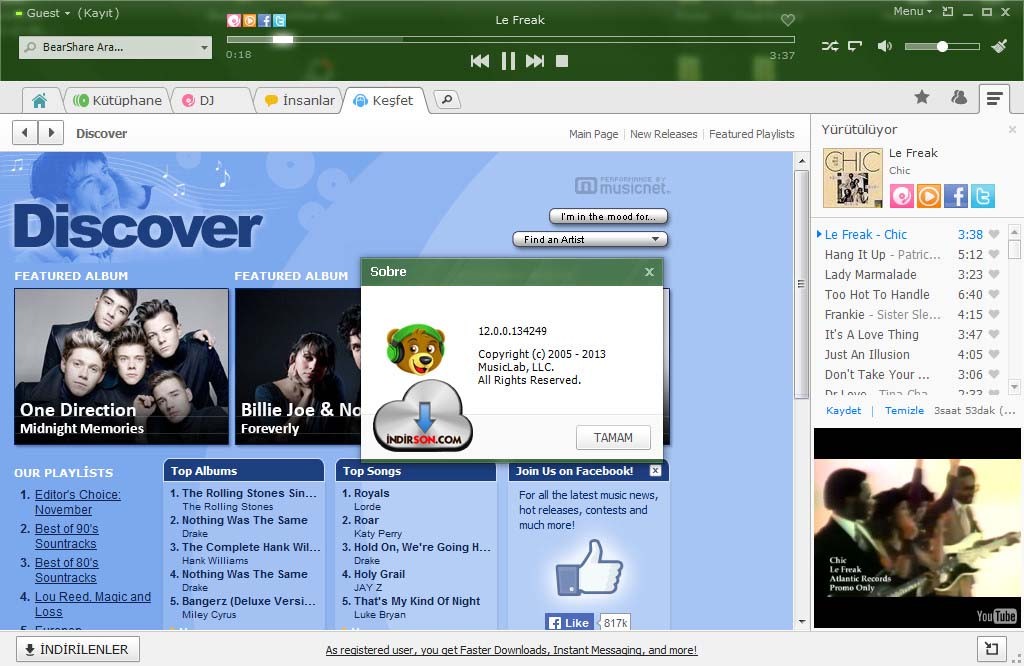Image resolution: width=1024 pixels, height=666 pixels.
Task: Stop playback
Action: tap(562, 61)
